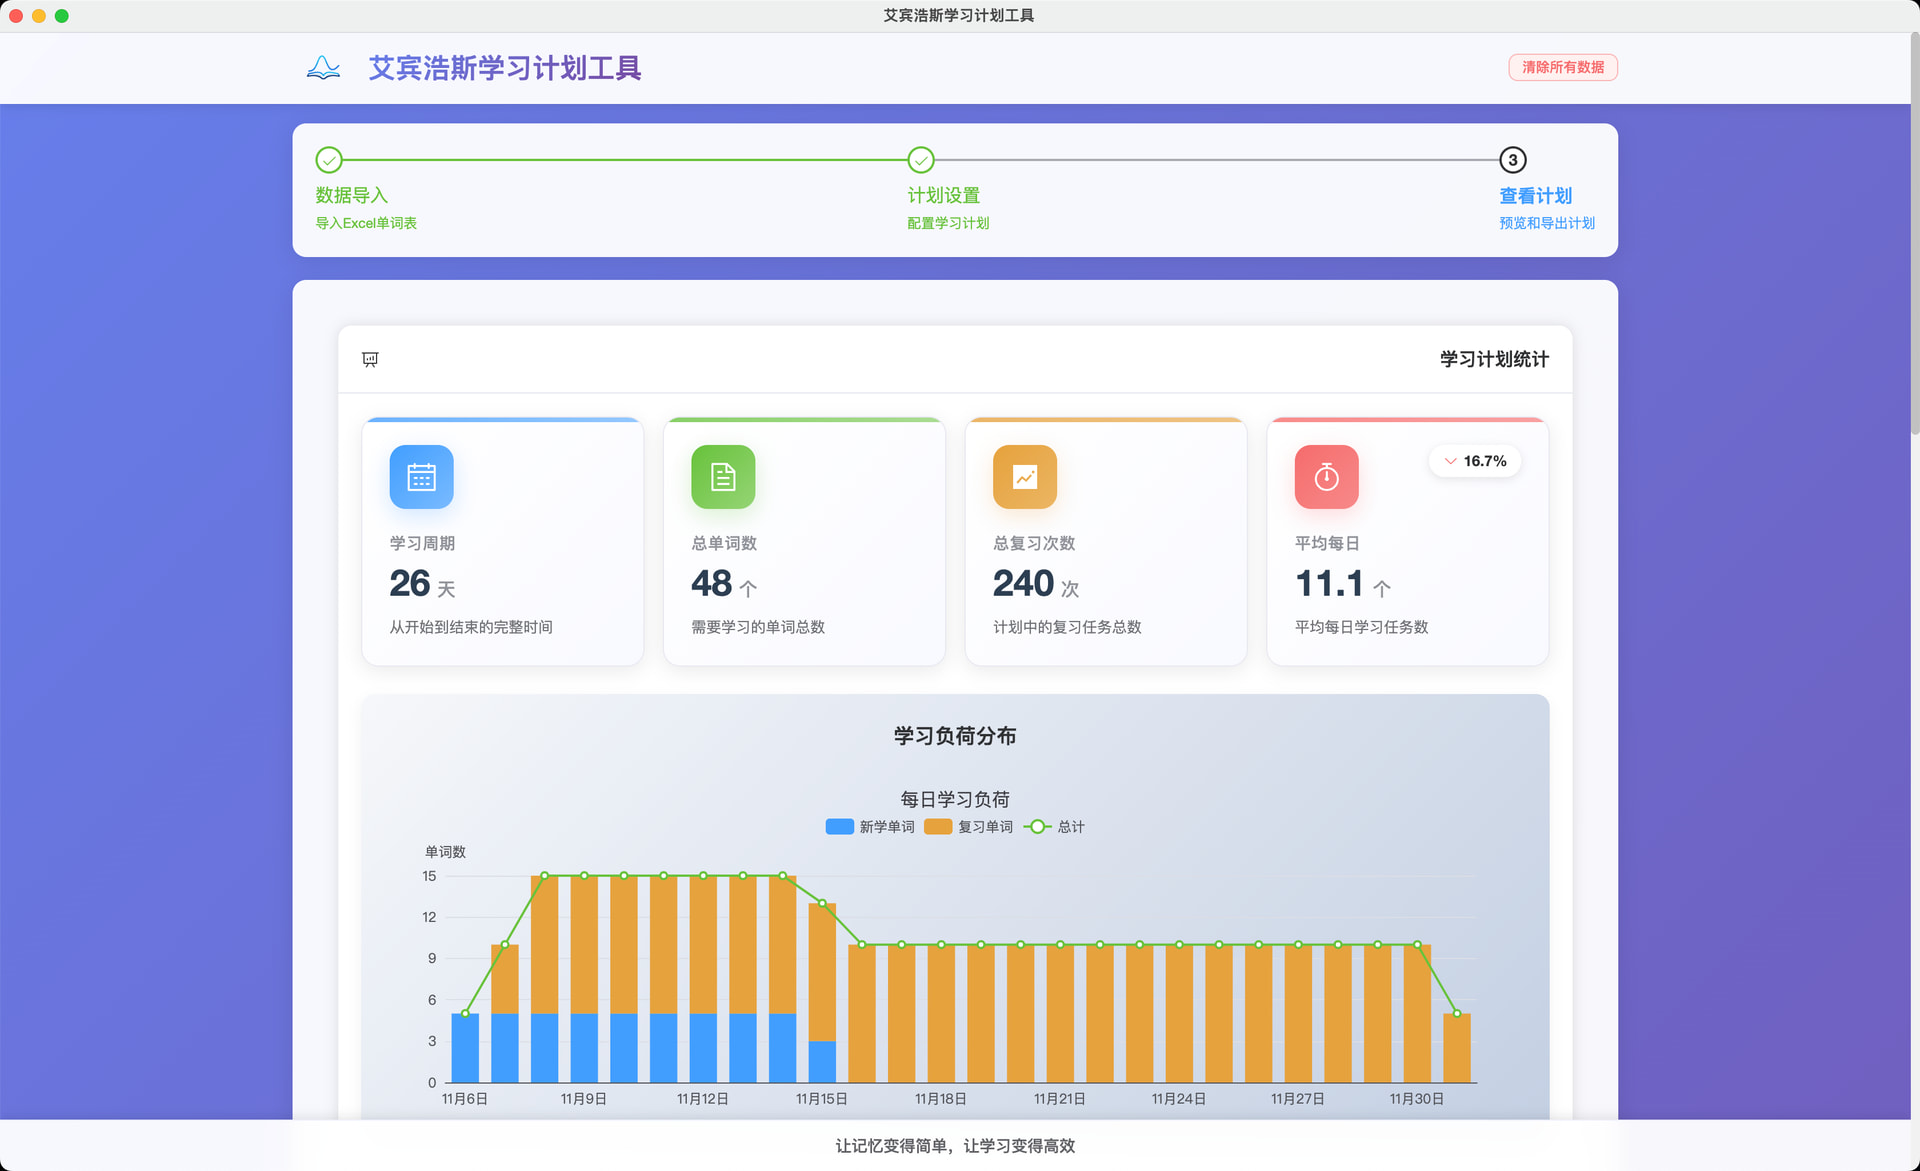Image resolution: width=1920 pixels, height=1171 pixels.
Task: Click the step 3 circle for 查看计划
Action: point(1513,160)
